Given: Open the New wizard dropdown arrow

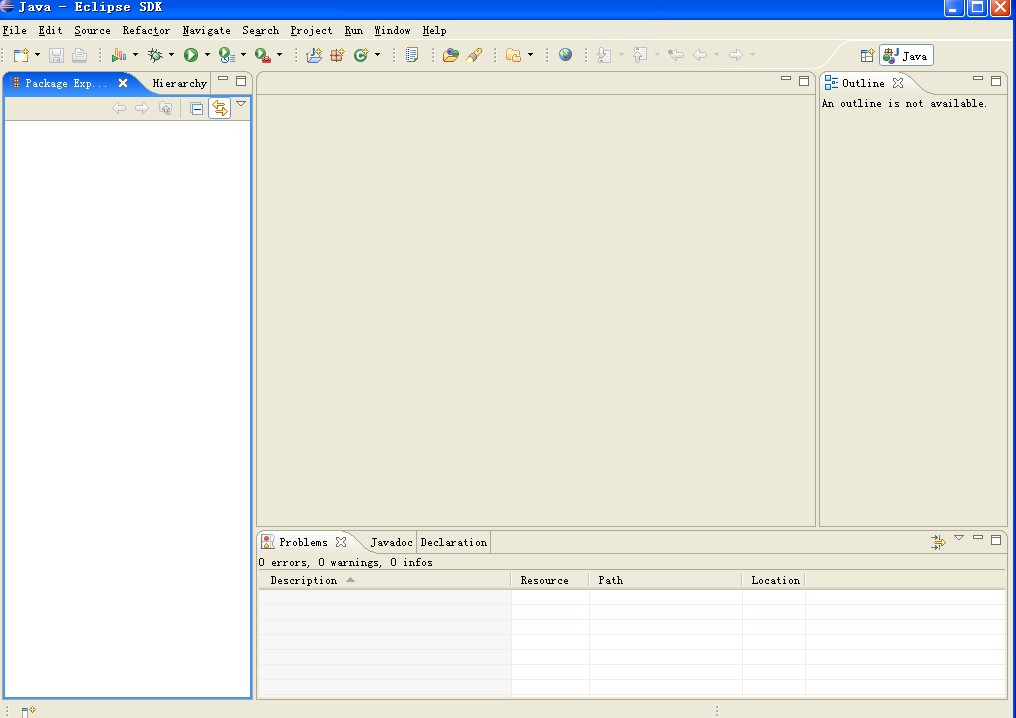Looking at the screenshot, I should [x=38, y=56].
